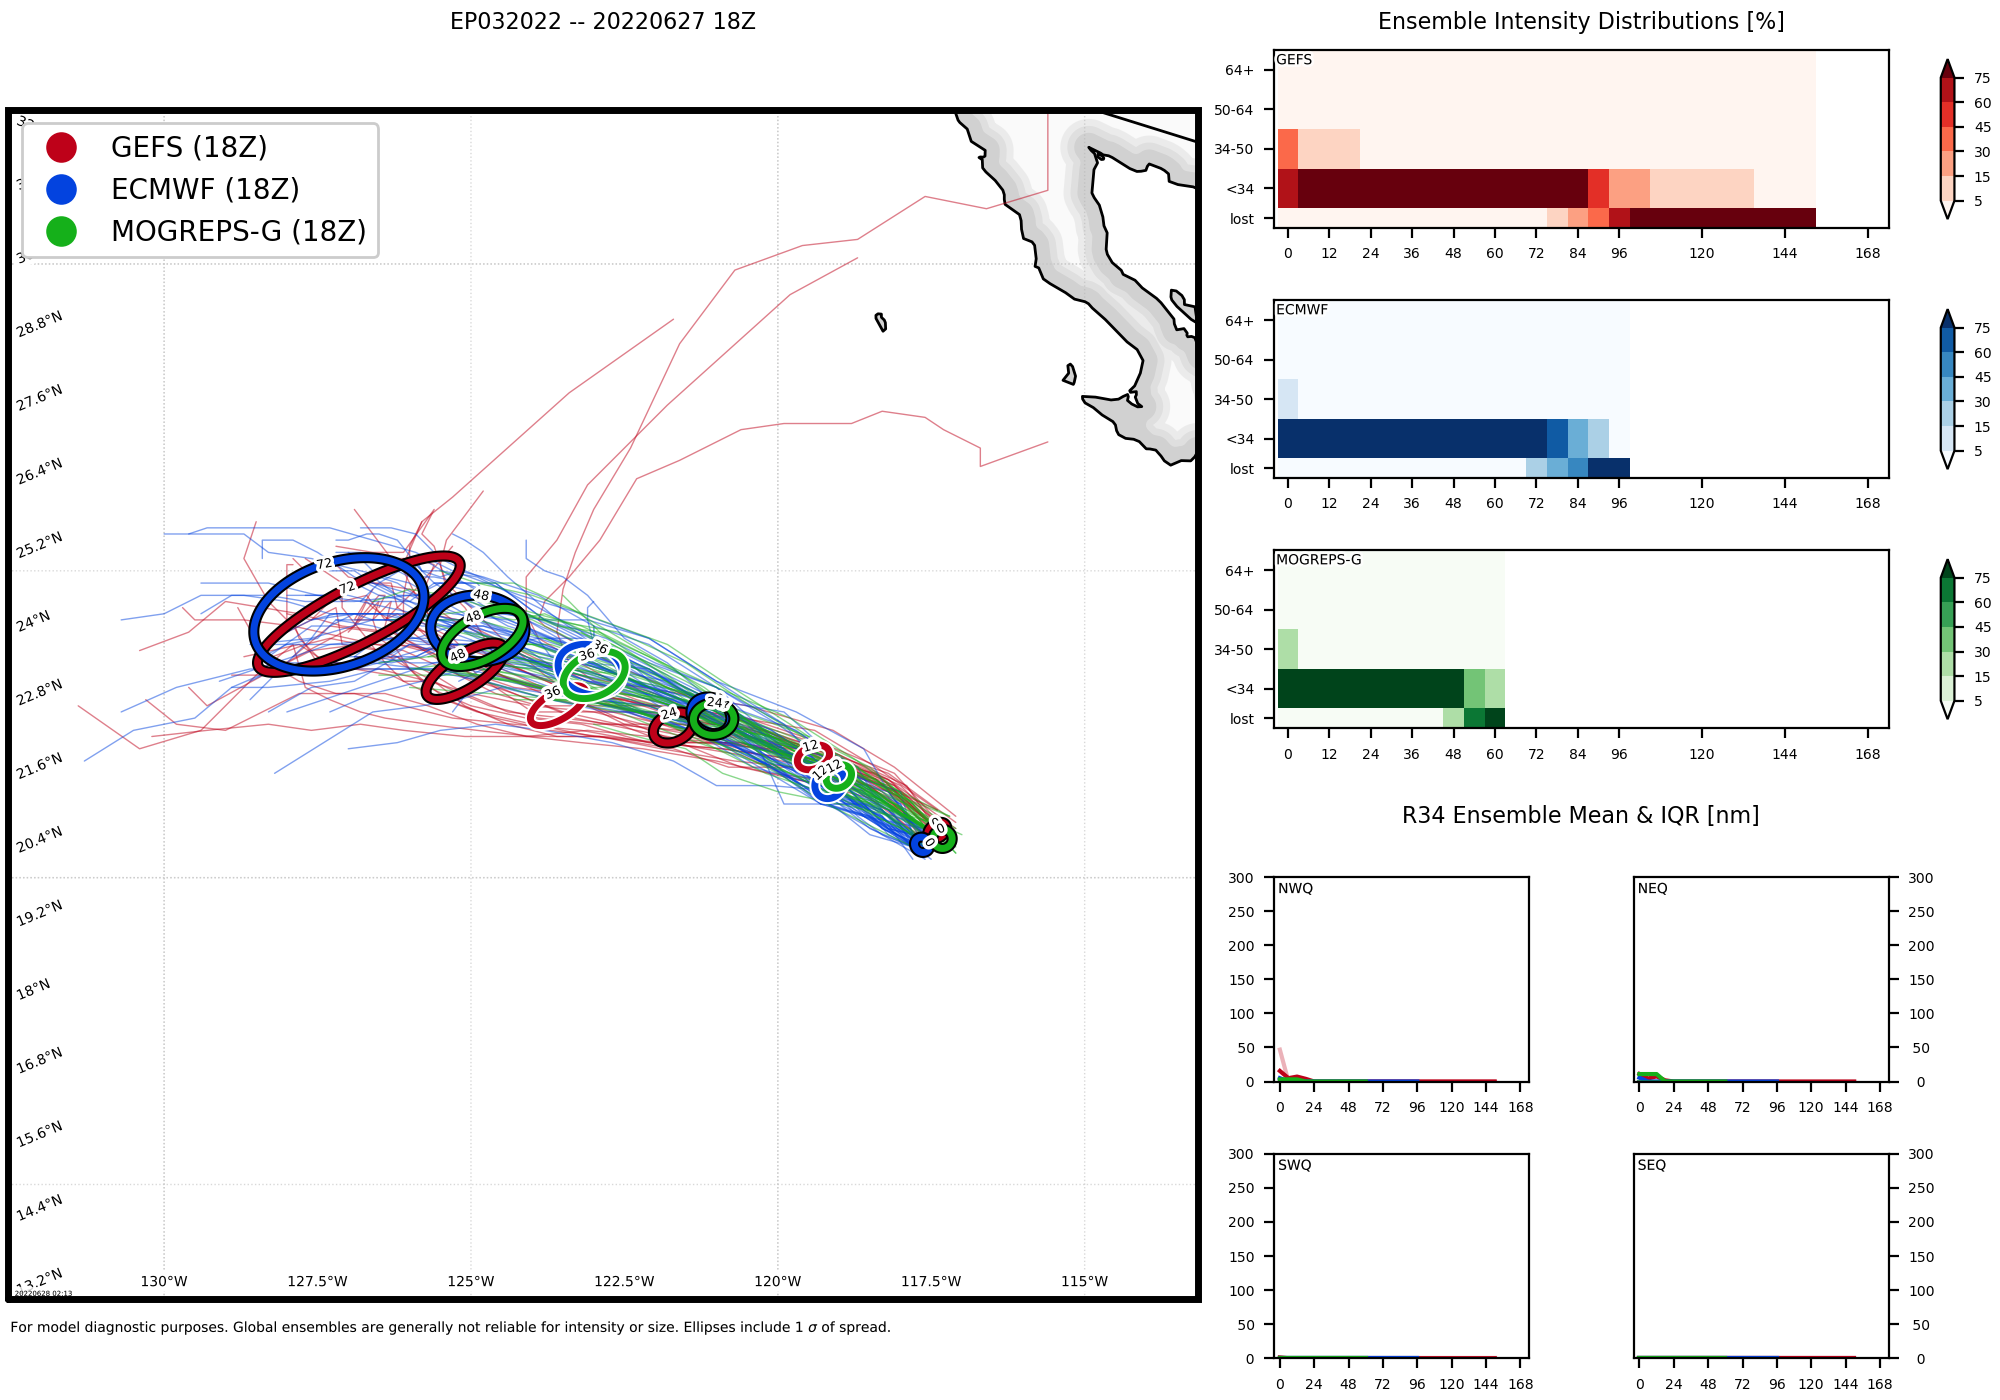The width and height of the screenshot is (2000, 1400).
Task: Click the GEFS intensity colorbar
Action: click(1946, 138)
